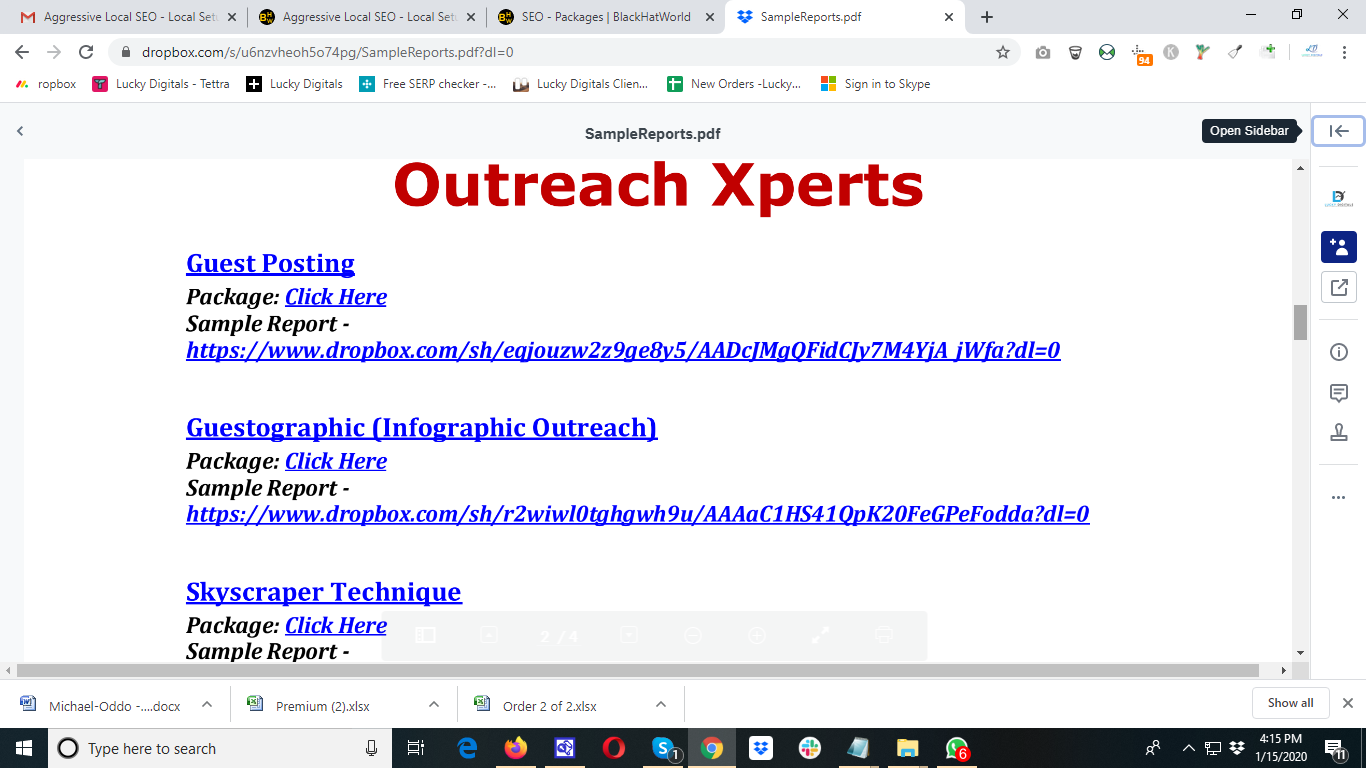Open the sidebar with the arrow button
The image size is (1366, 768).
[1338, 131]
